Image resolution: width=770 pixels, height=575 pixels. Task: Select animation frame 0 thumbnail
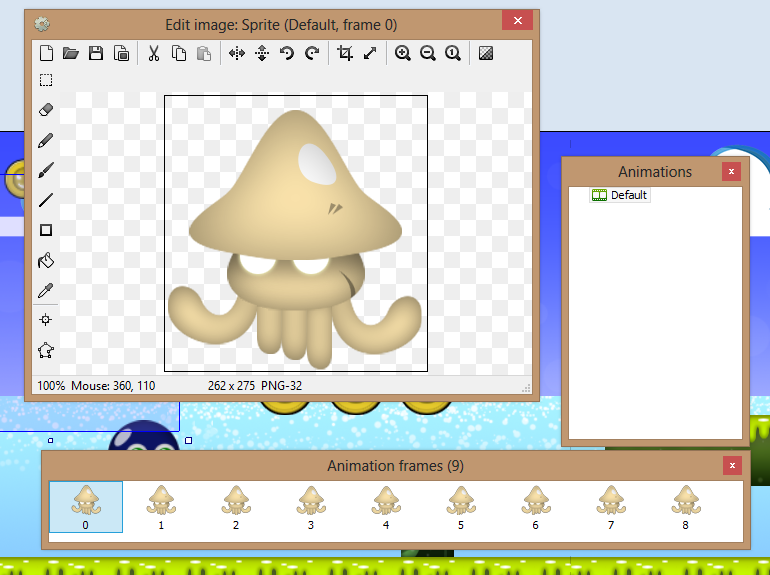click(x=86, y=507)
